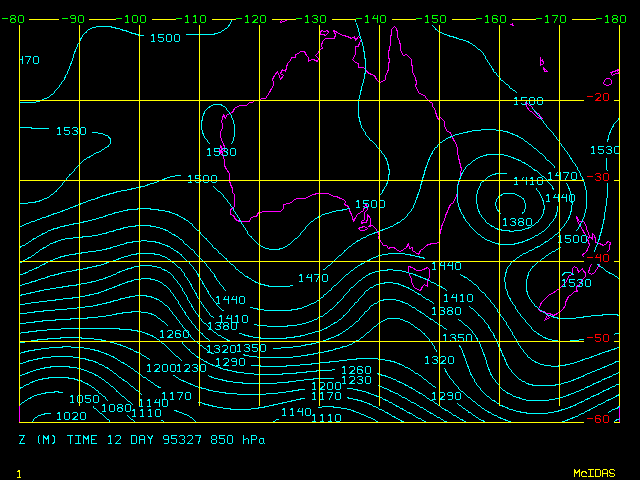Click the 1380 label inside the closed low
640x480 pixels.
tap(516, 222)
